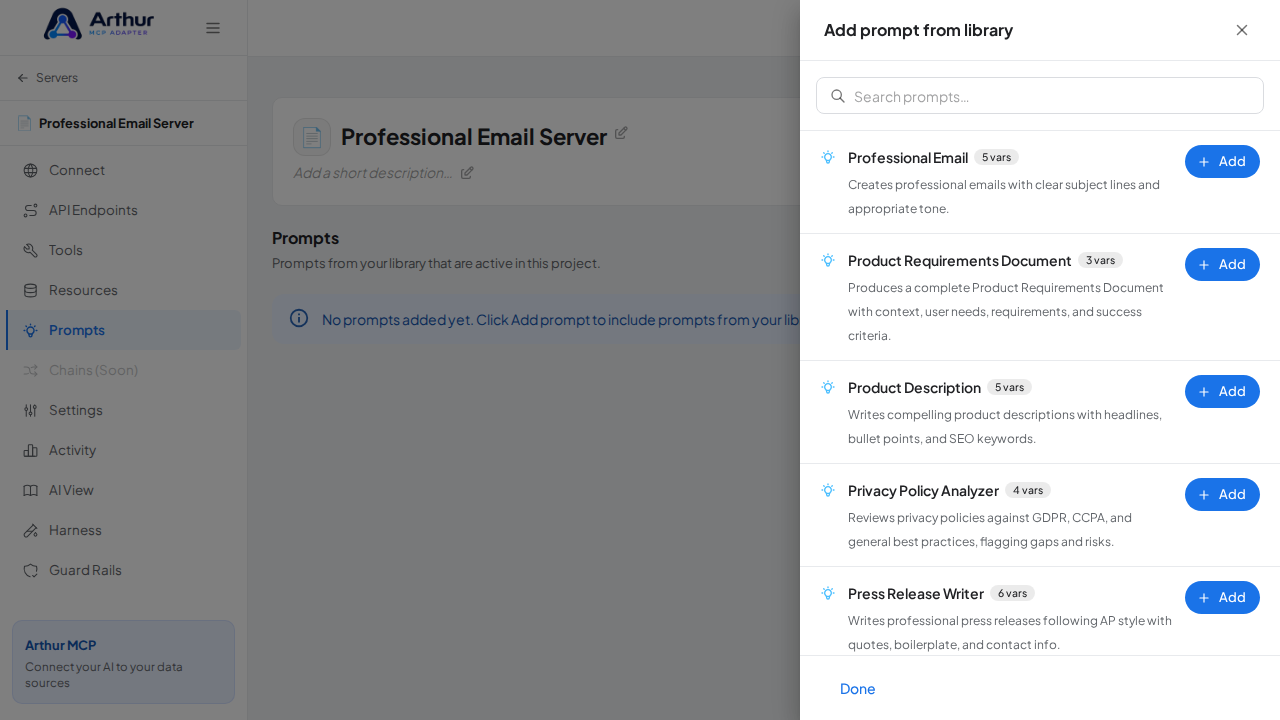Click the Harness icon
The image size is (1280, 720).
pos(31,530)
